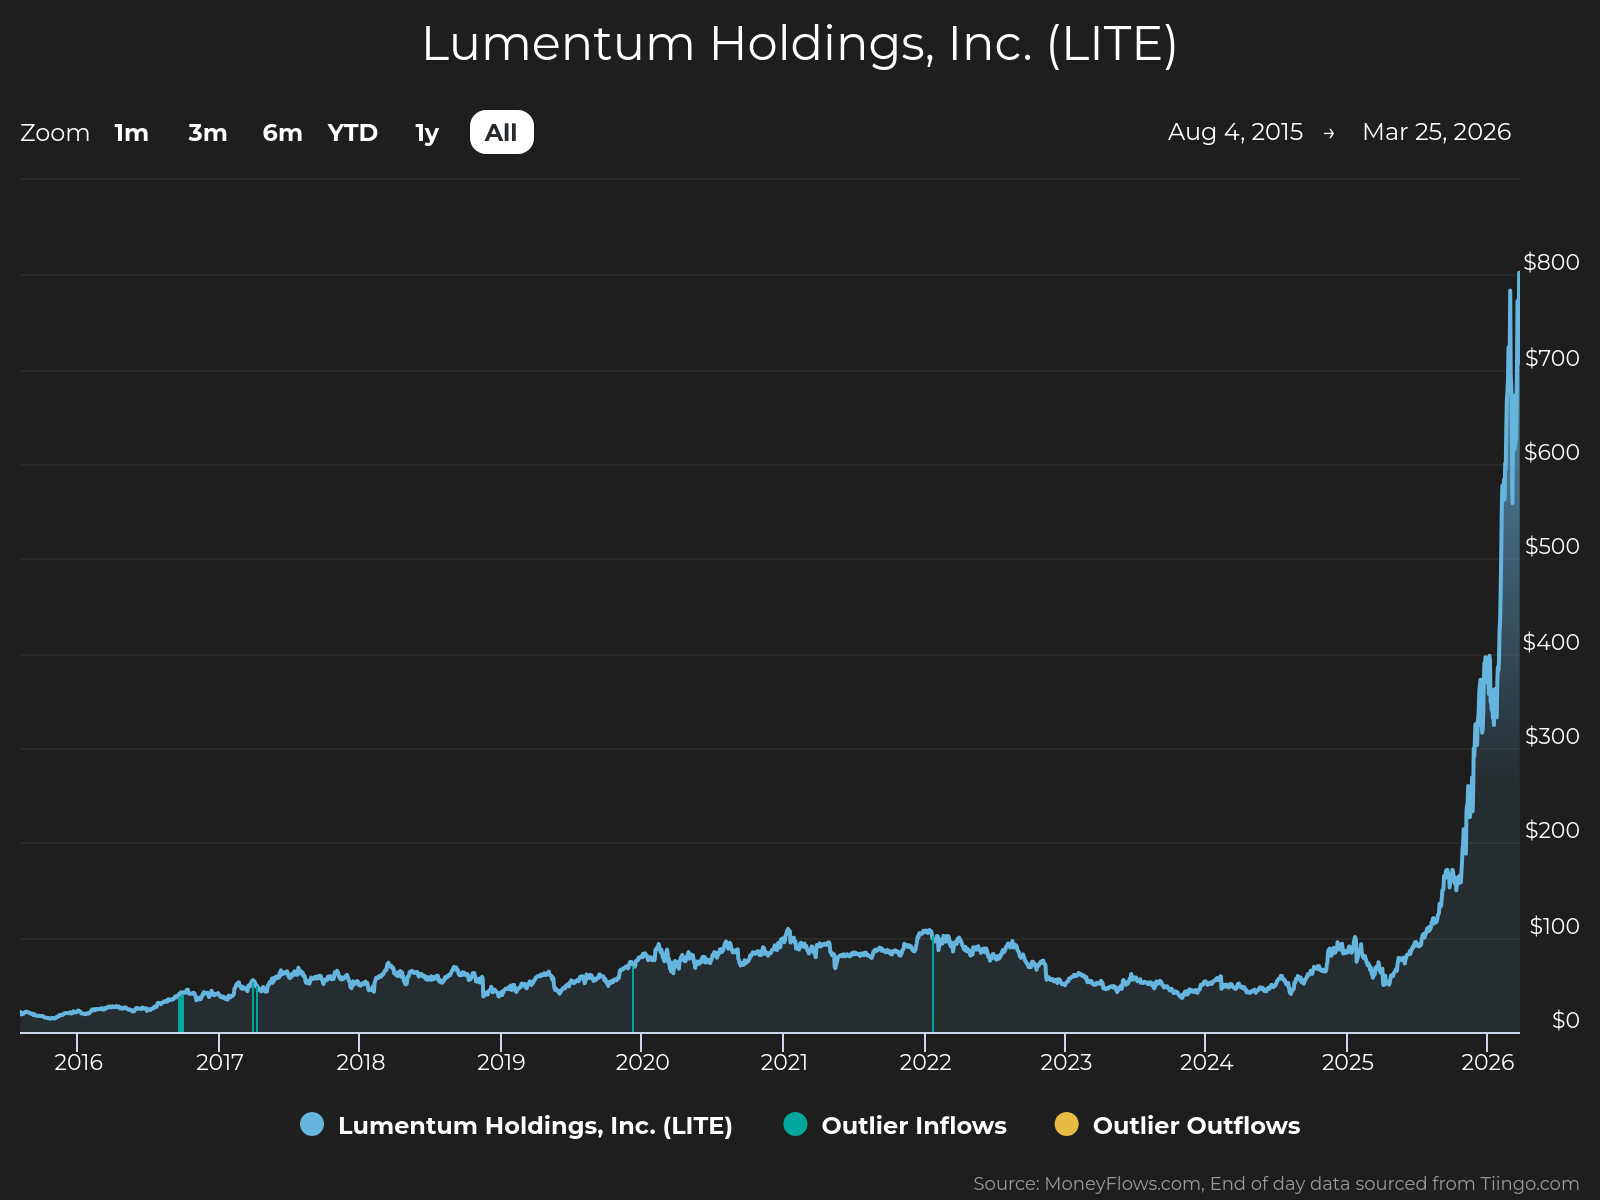The image size is (1600, 1200).
Task: Toggle Lumentum Holdings series in legend
Action: tap(516, 1125)
